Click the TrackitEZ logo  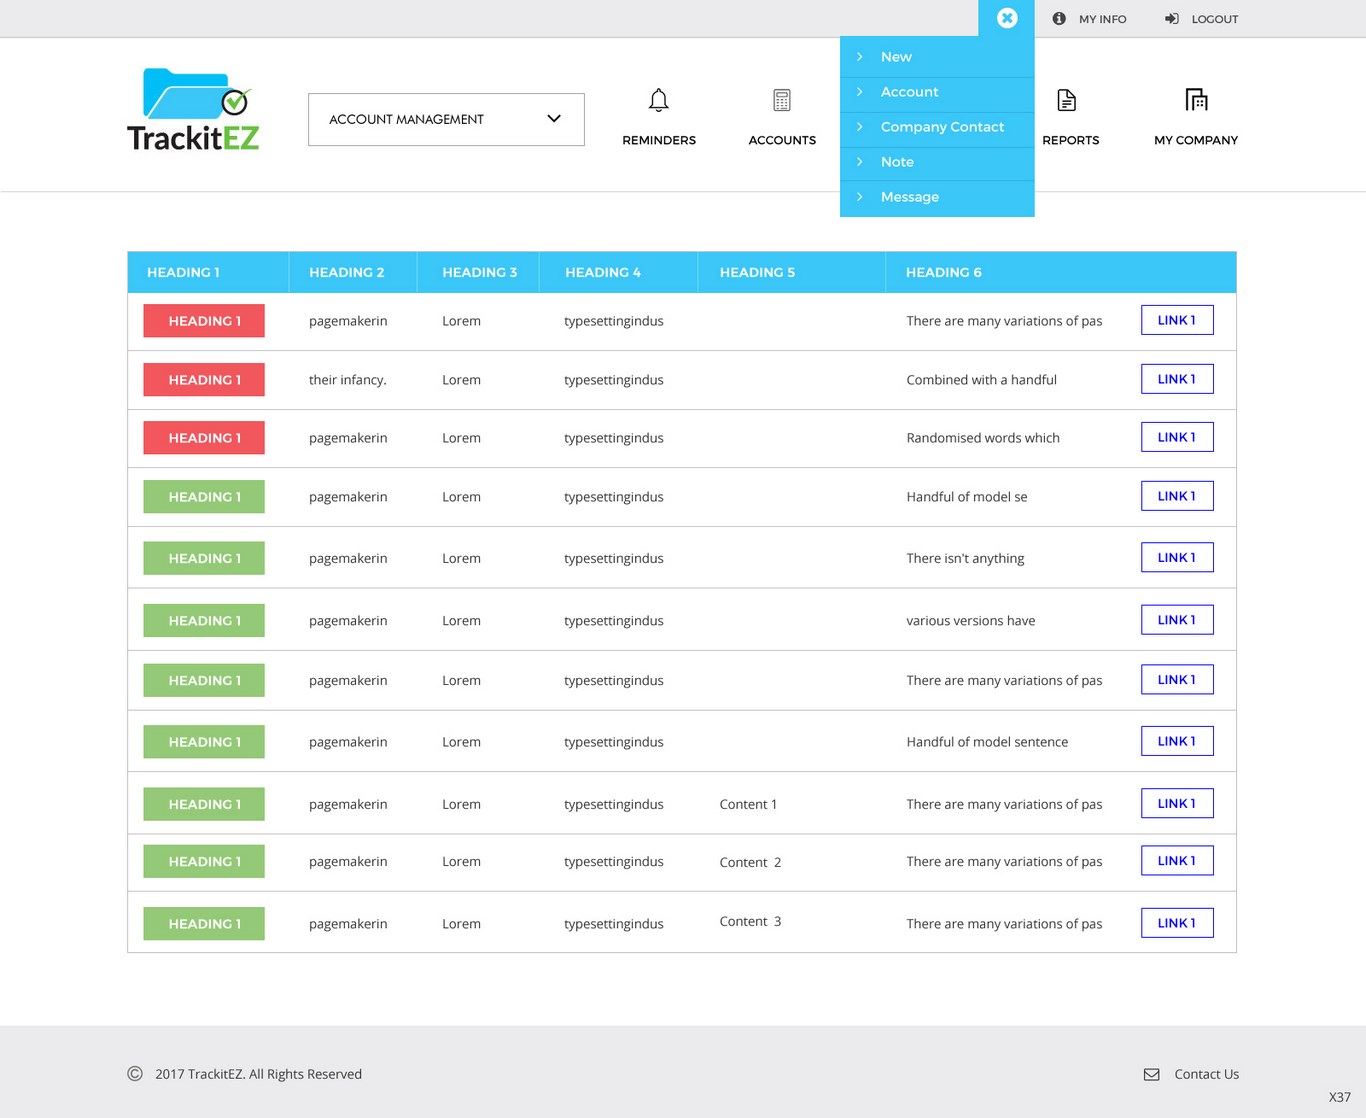[x=193, y=110]
